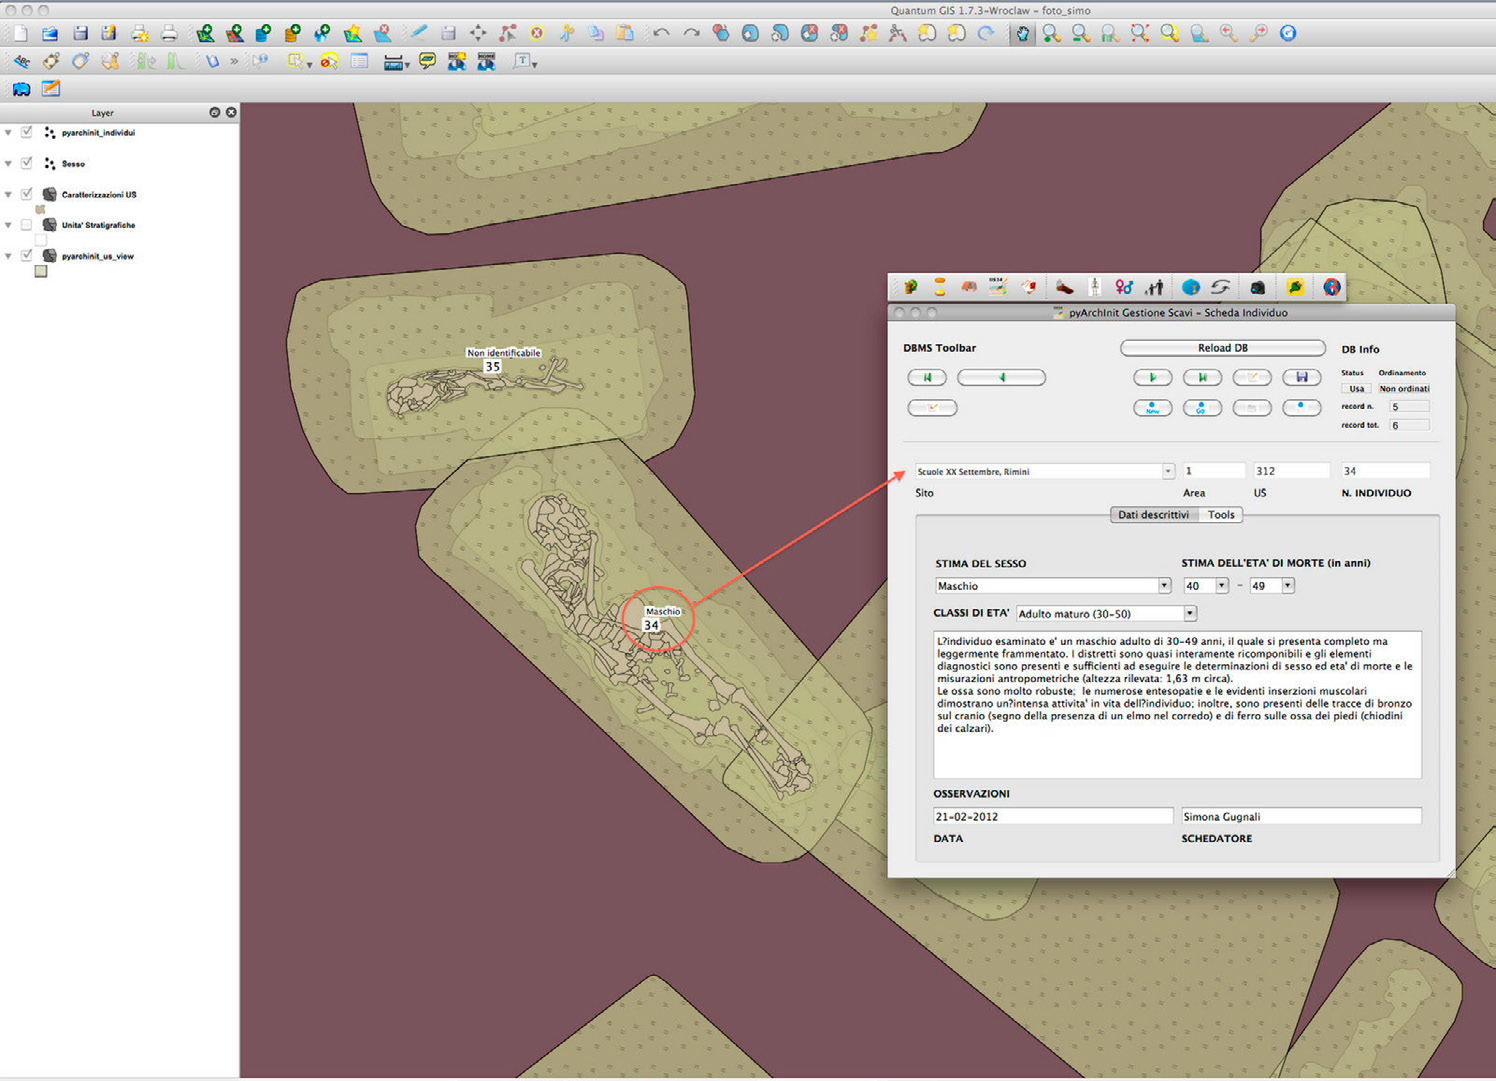Go to next record button
The height and width of the screenshot is (1081, 1496).
pos(1152,378)
